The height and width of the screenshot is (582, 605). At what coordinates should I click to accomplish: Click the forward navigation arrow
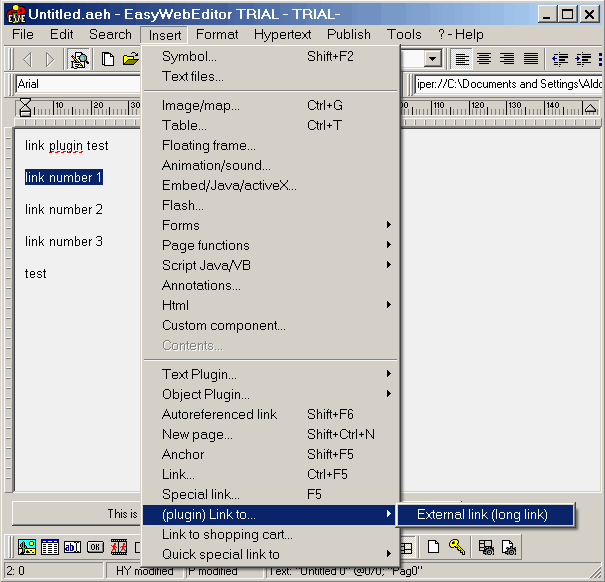(50, 59)
